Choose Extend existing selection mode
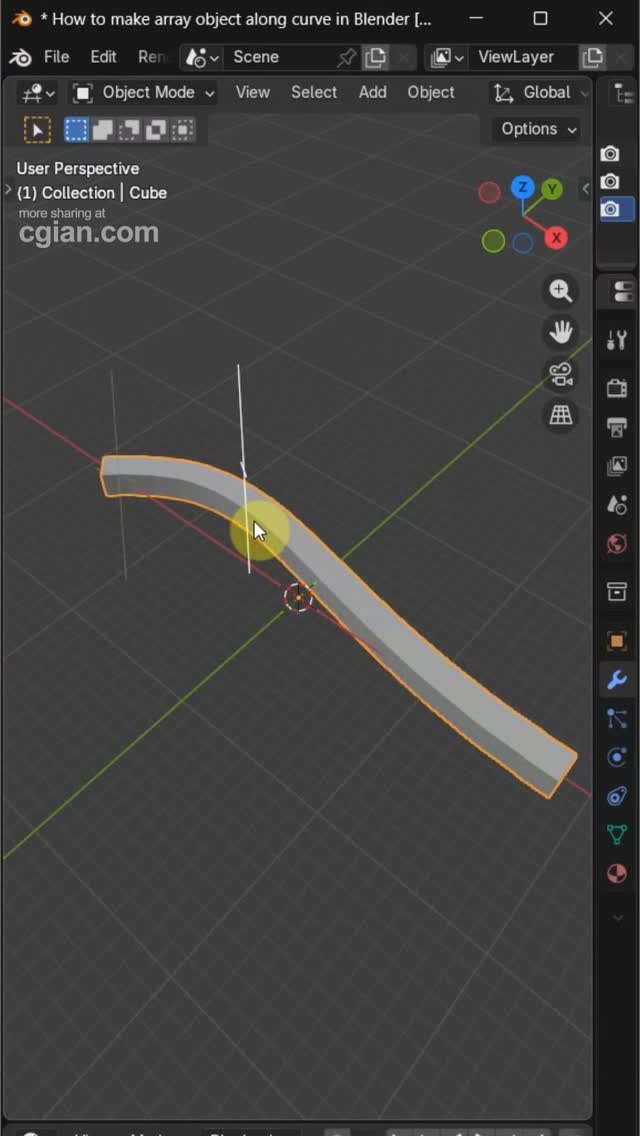Viewport: 640px width, 1136px height. 102,130
